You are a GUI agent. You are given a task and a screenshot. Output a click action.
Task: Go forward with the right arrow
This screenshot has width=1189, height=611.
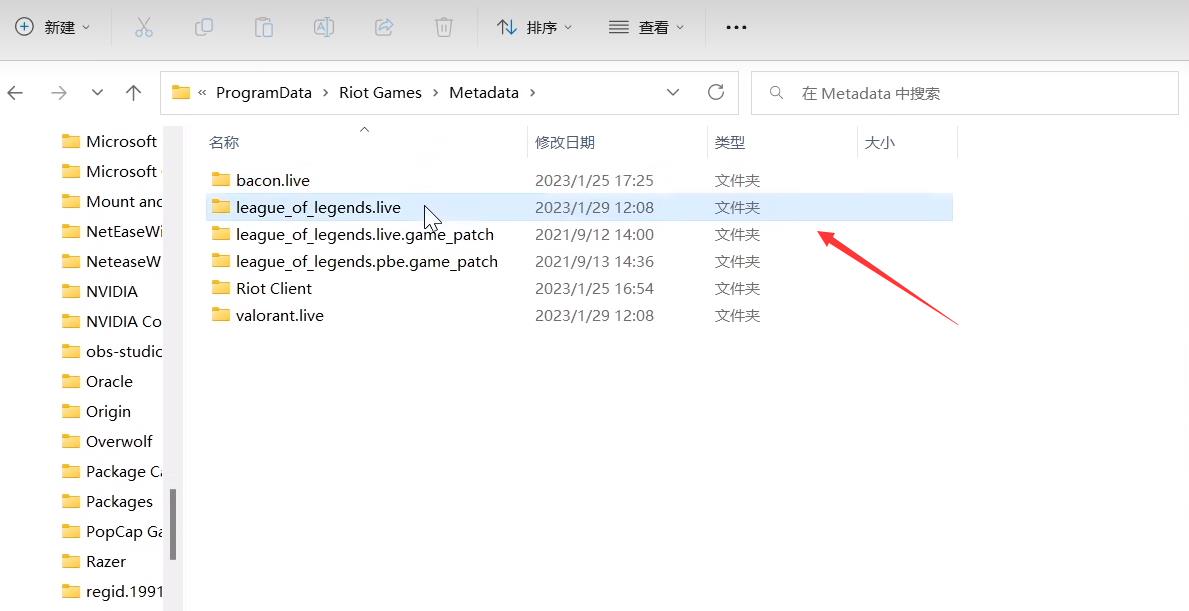pyautogui.click(x=58, y=92)
